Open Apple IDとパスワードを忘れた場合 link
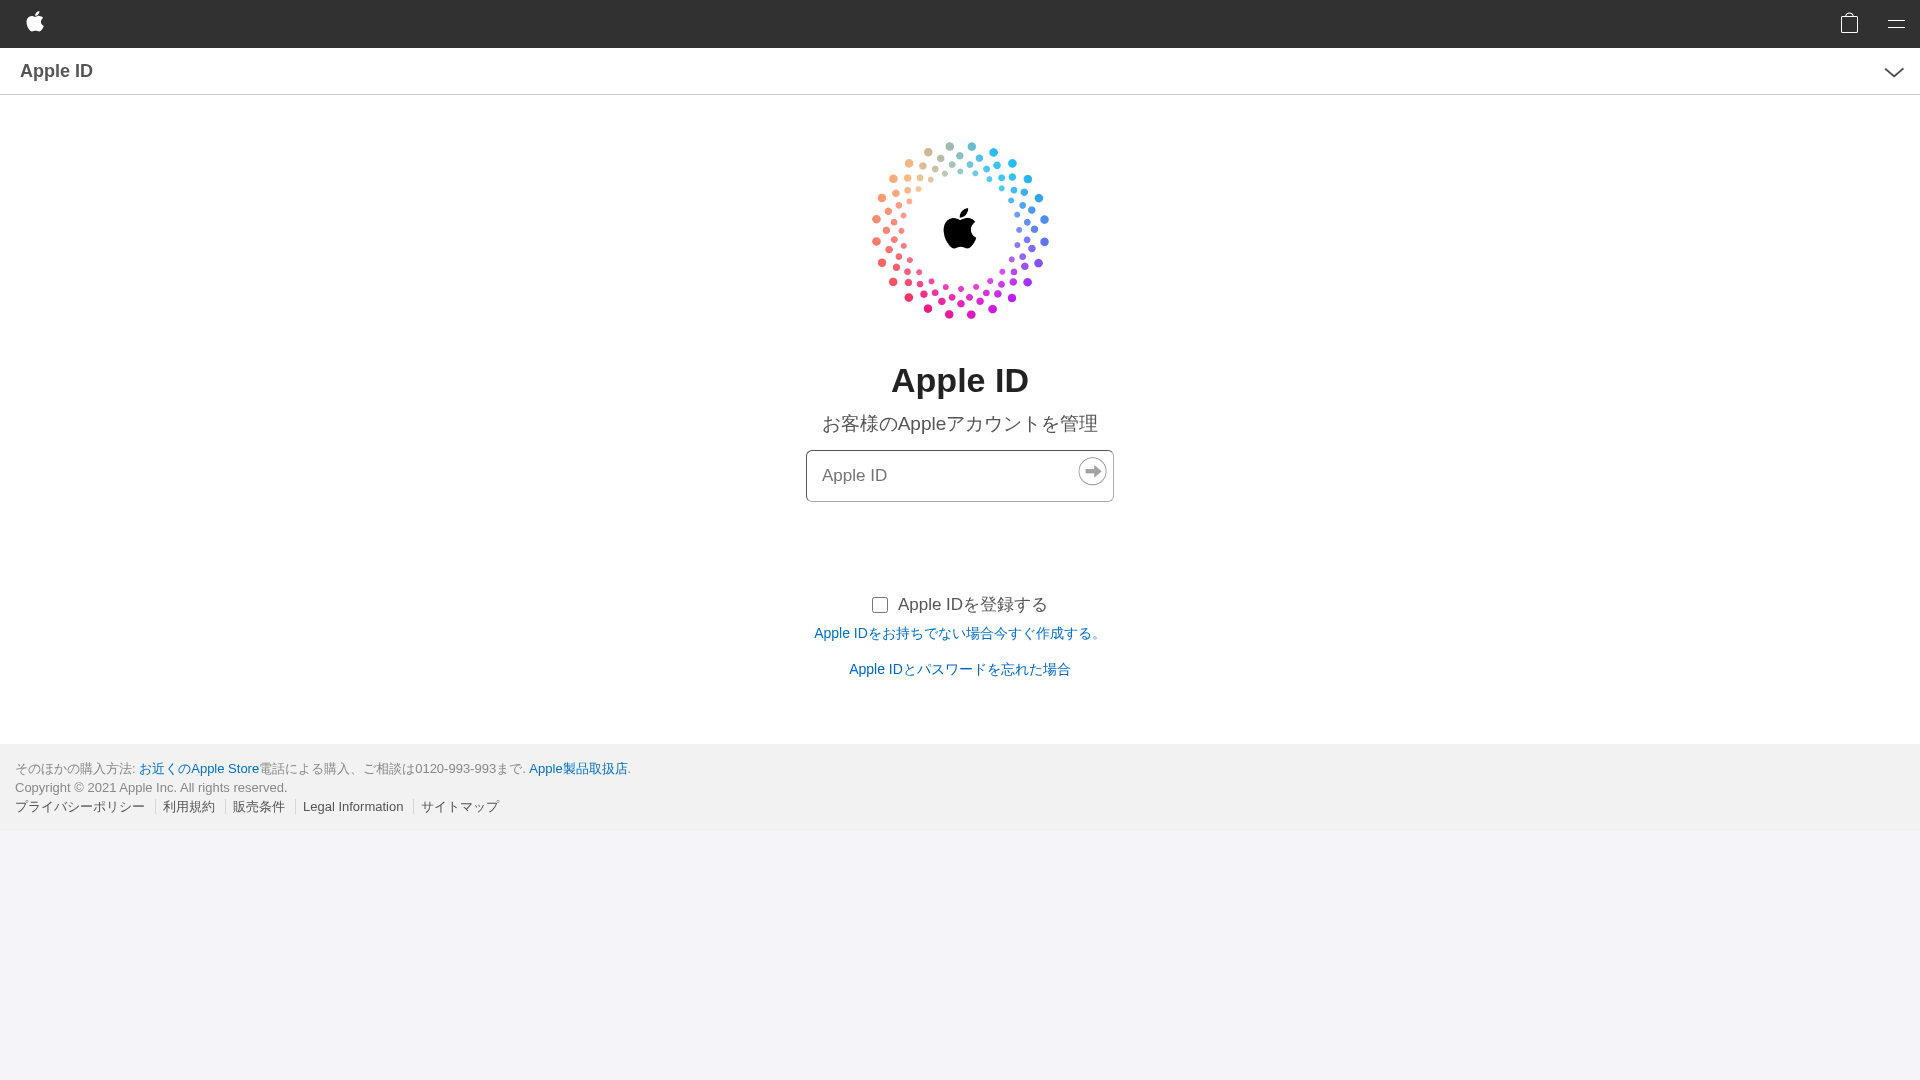 (959, 670)
